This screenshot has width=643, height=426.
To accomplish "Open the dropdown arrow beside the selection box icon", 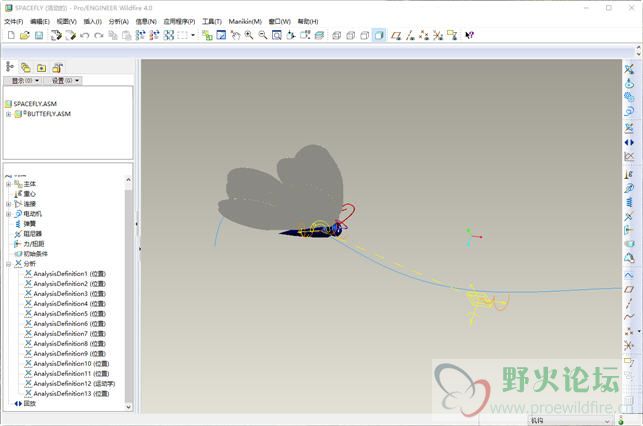I will (x=193, y=35).
